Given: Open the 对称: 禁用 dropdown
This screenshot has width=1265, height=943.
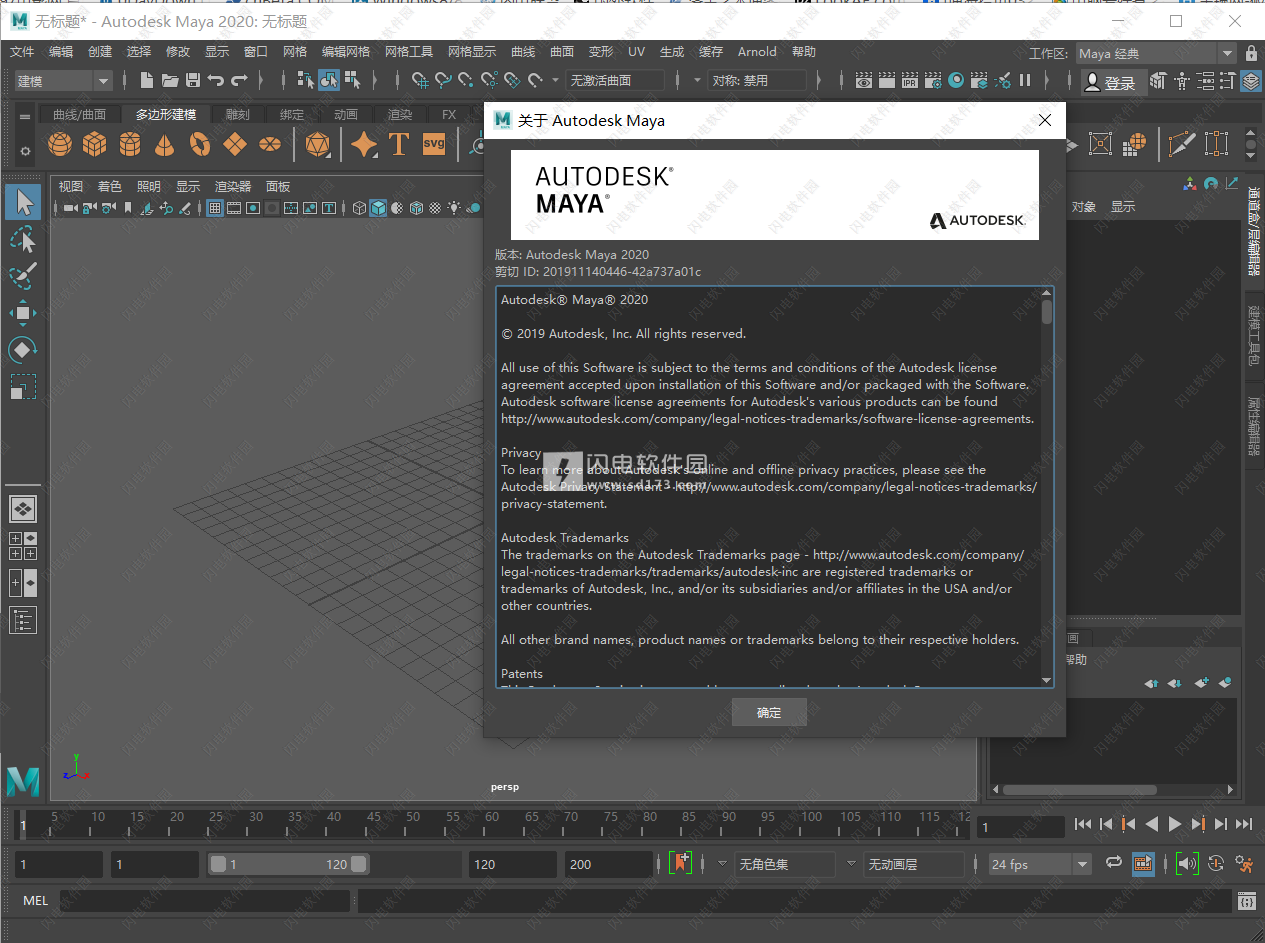Looking at the screenshot, I should coord(757,81).
